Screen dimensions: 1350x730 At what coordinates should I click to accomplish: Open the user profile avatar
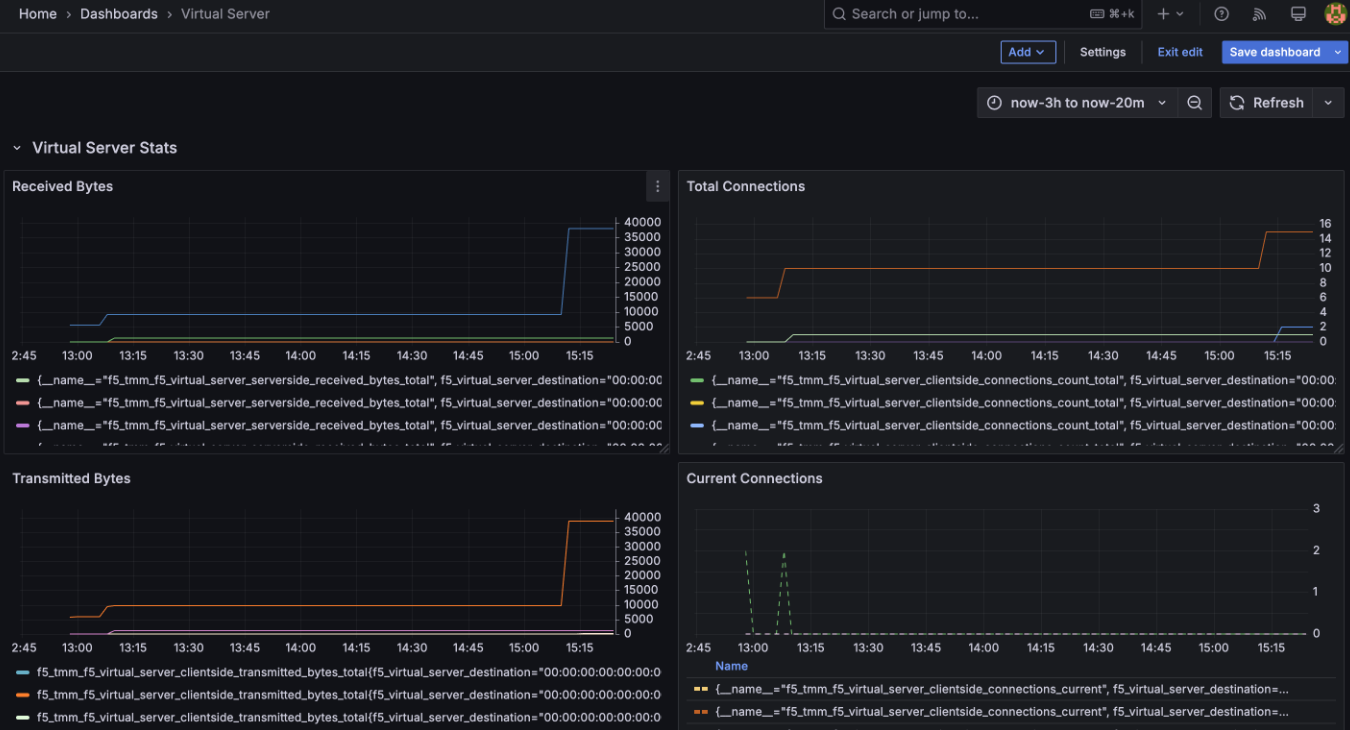tap(1335, 14)
